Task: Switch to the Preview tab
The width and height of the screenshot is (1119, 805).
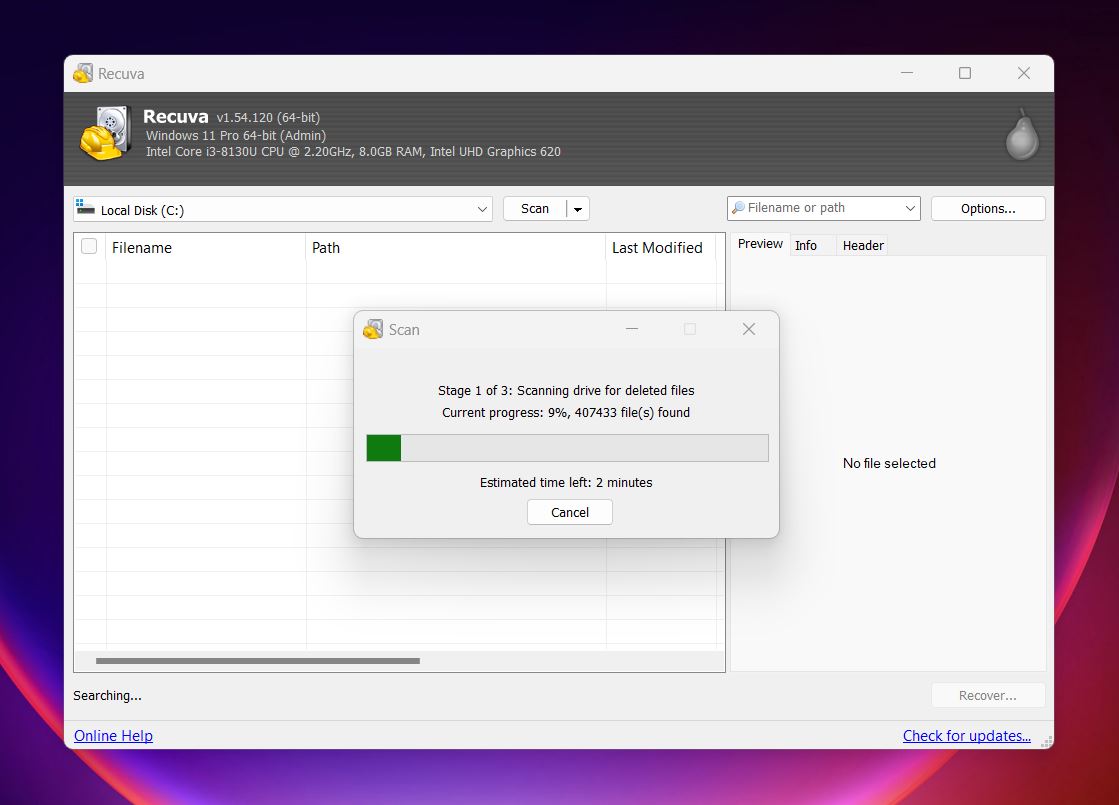Action: coord(760,244)
